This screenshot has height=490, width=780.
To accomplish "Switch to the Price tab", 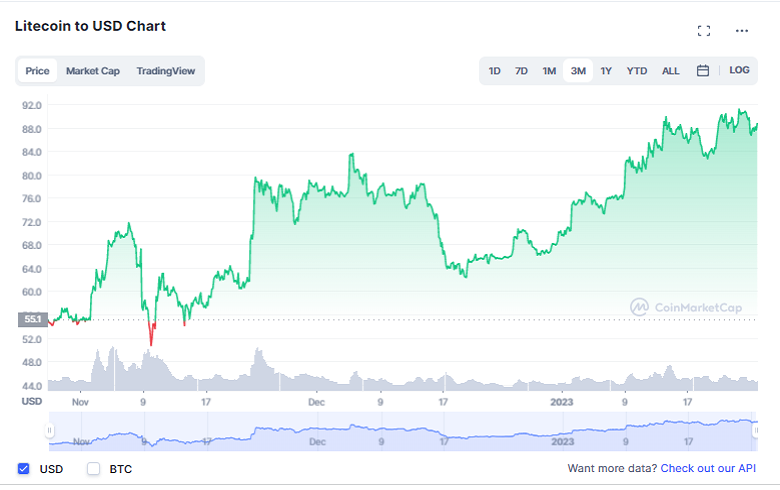I will tap(37, 71).
